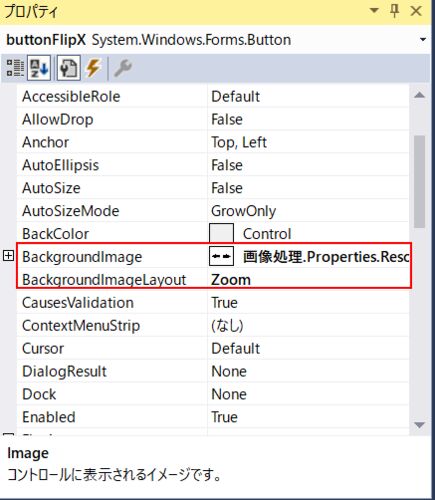Open the Events lightning bolt icon
Image resolution: width=435 pixels, height=500 pixels.
(x=93, y=68)
